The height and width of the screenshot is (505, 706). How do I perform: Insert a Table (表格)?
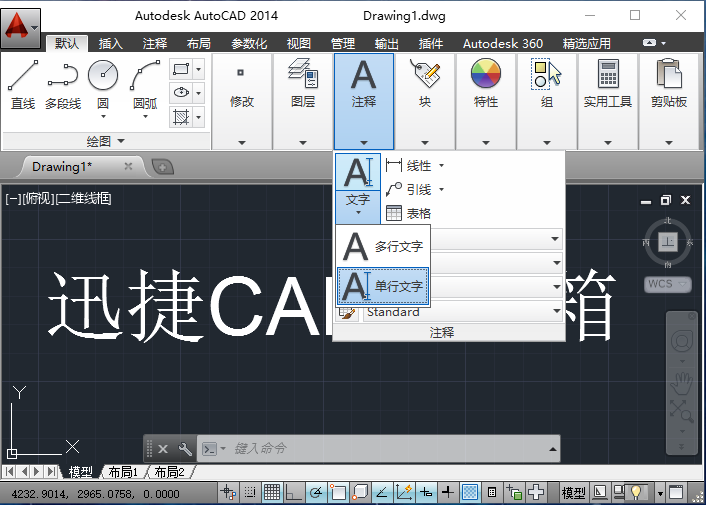(408, 213)
